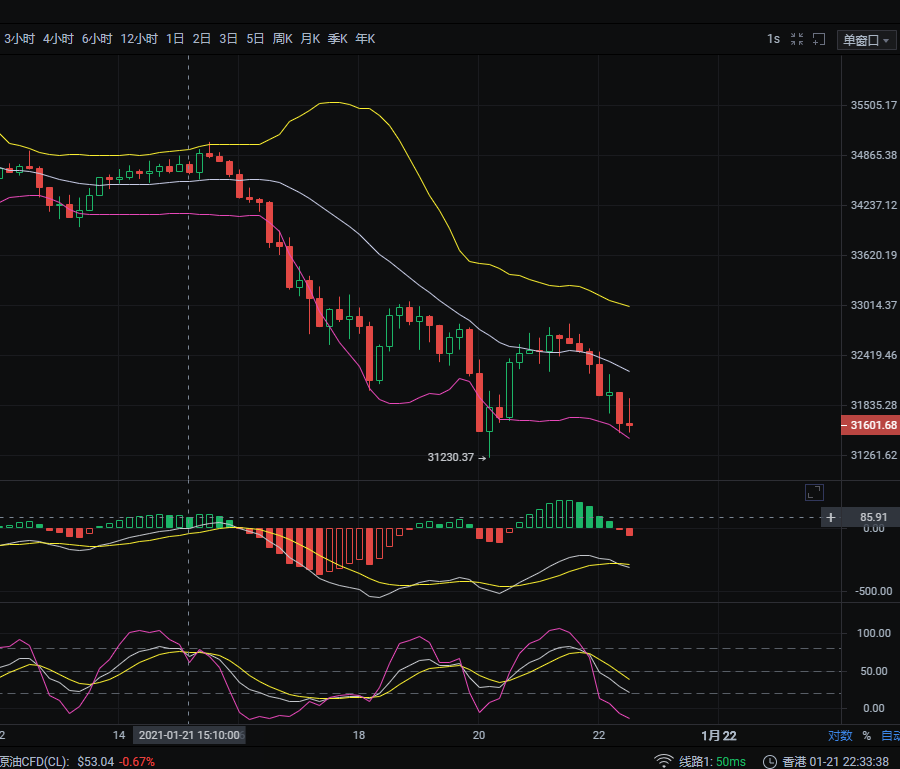Choose the 12小时 interval
This screenshot has width=900, height=769.
point(139,39)
